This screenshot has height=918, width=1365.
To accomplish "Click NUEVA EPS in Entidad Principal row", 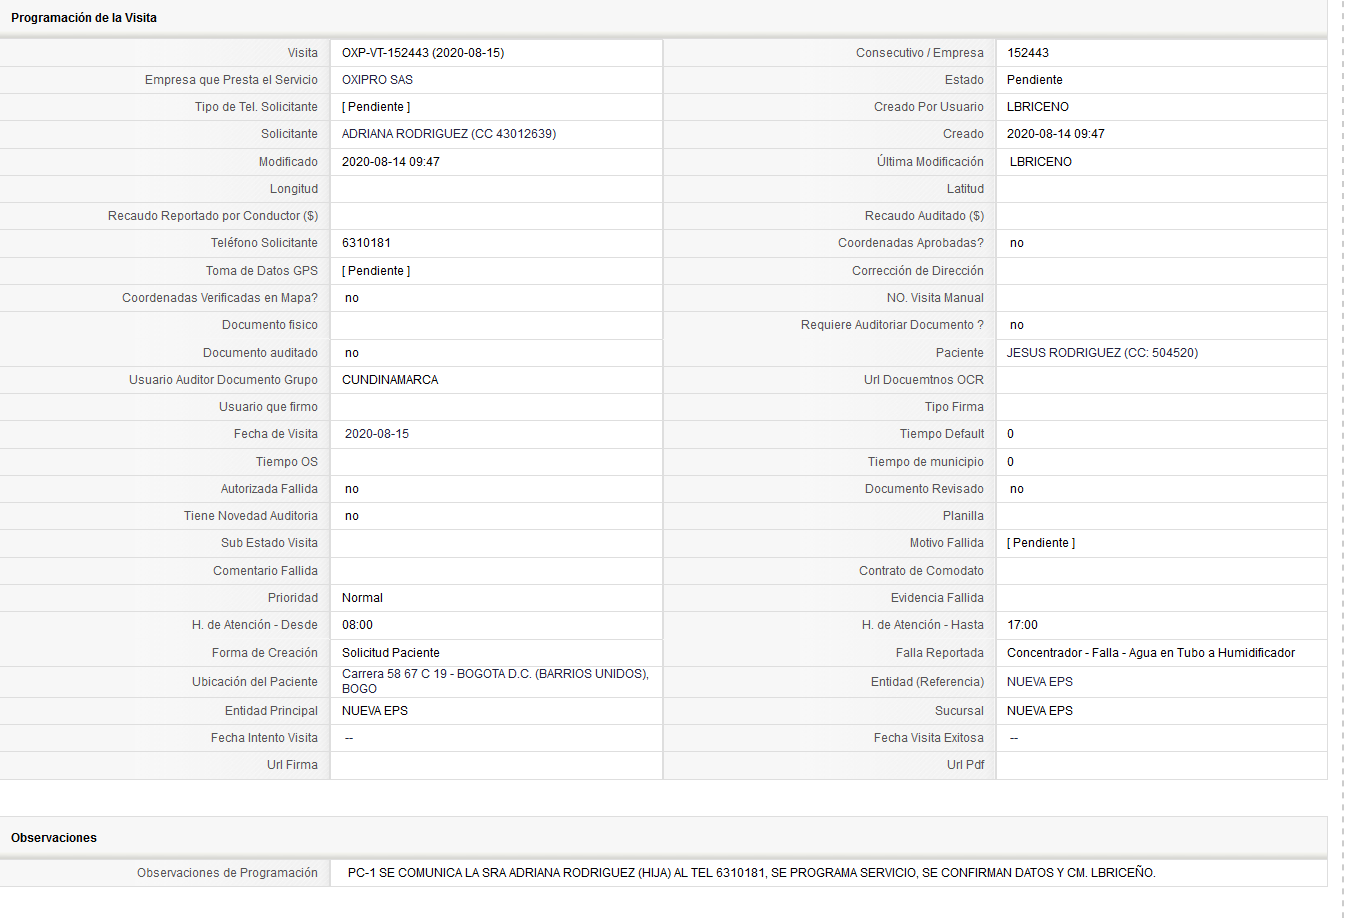I will click(375, 711).
